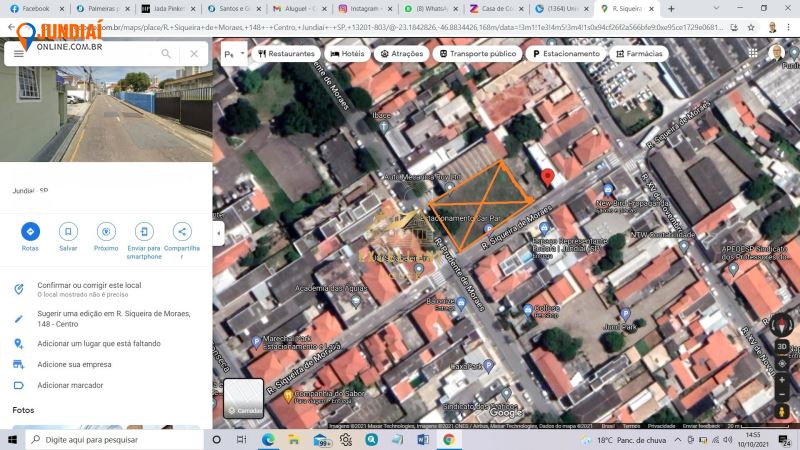Select Adicione sua empresa

(74, 364)
